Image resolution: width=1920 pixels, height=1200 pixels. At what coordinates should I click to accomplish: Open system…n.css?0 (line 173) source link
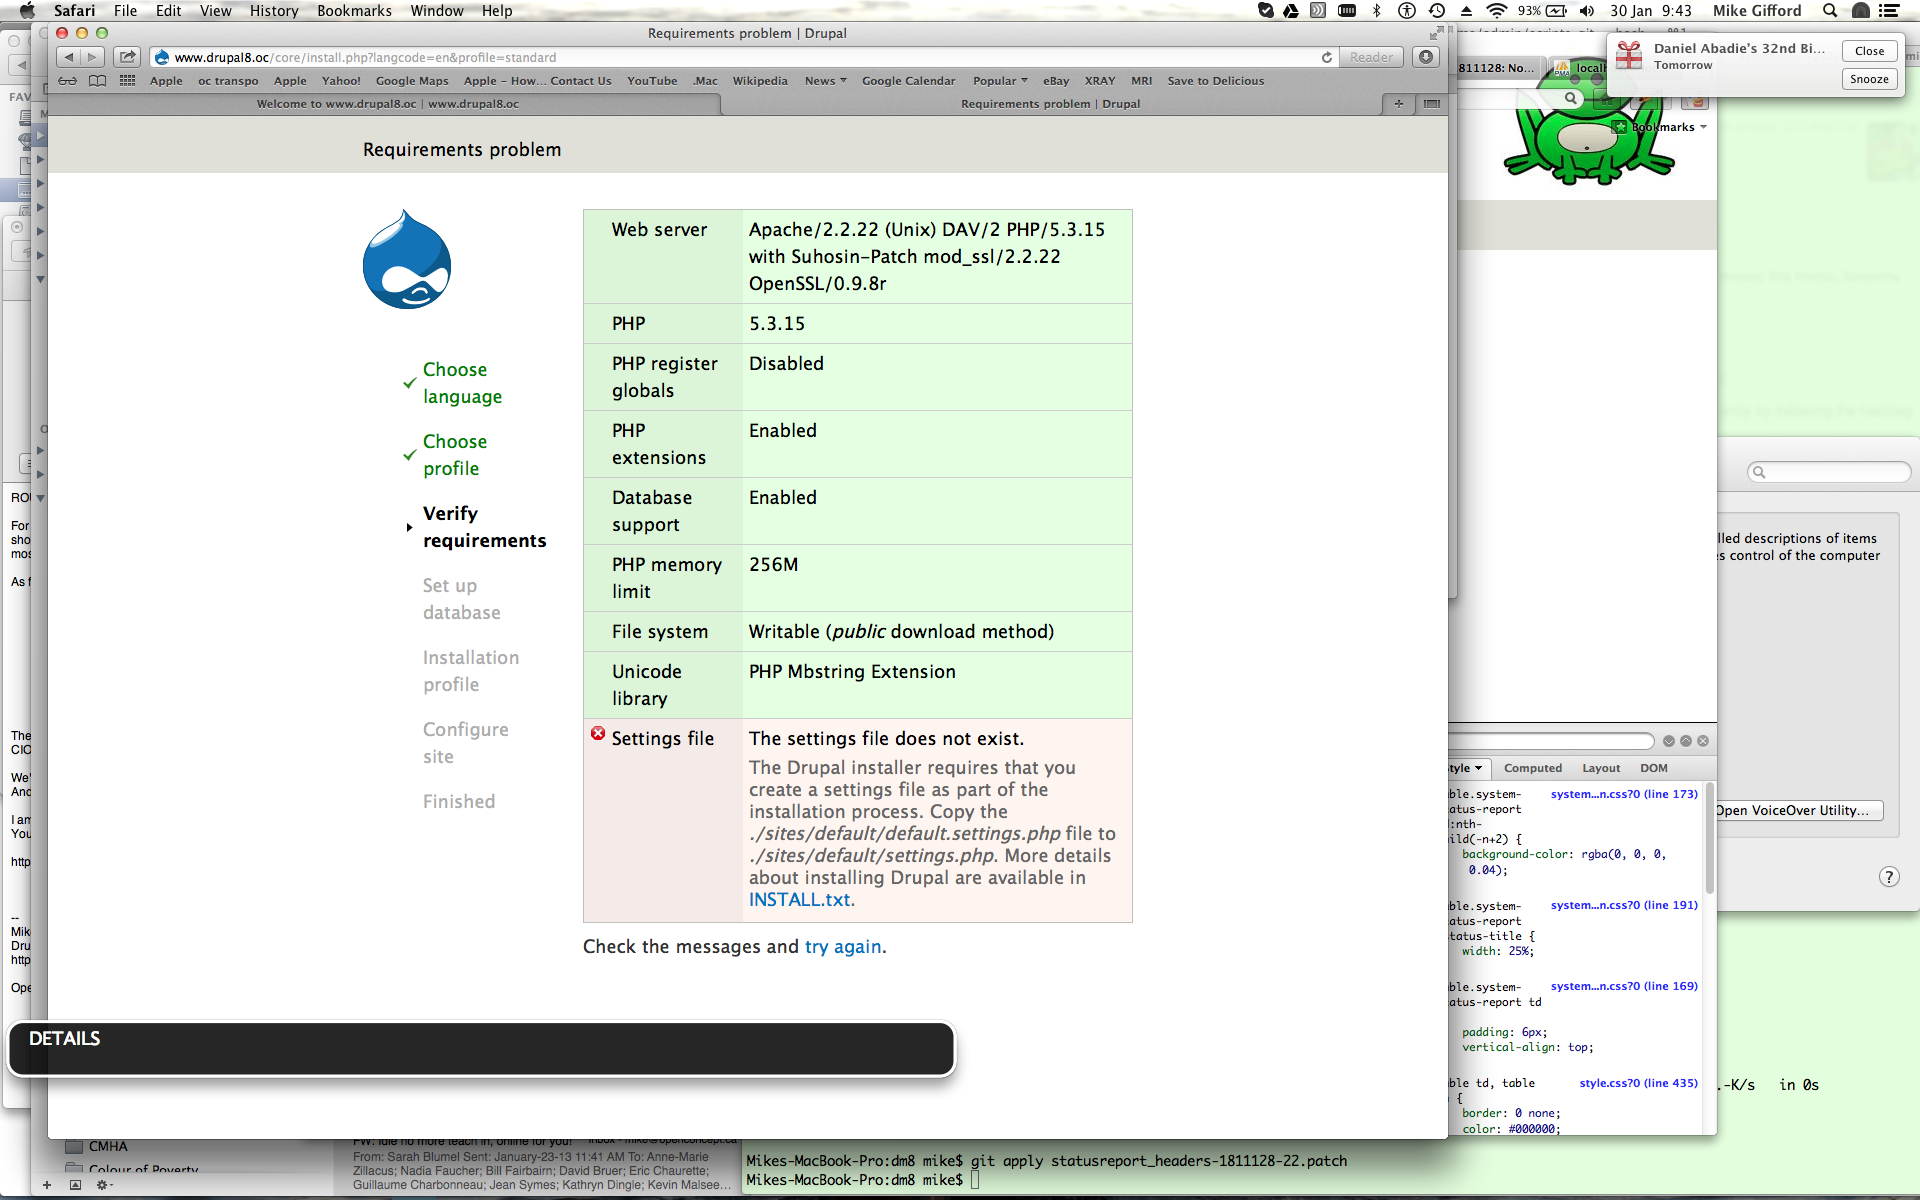(x=1624, y=794)
